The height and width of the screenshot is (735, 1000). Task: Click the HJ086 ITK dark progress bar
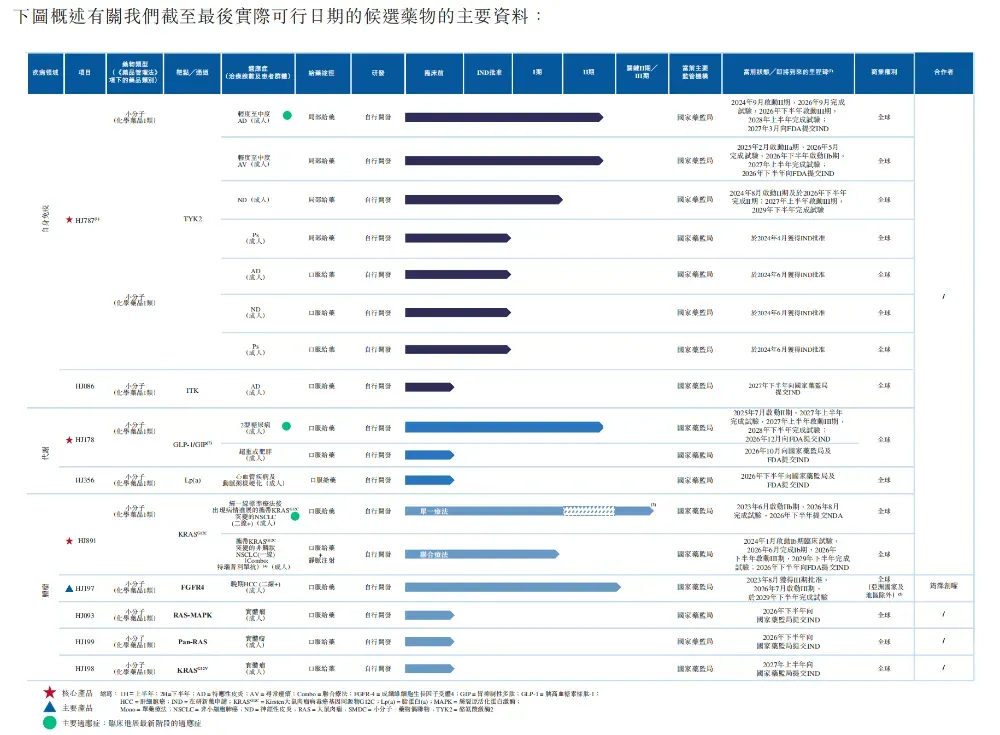(x=429, y=387)
